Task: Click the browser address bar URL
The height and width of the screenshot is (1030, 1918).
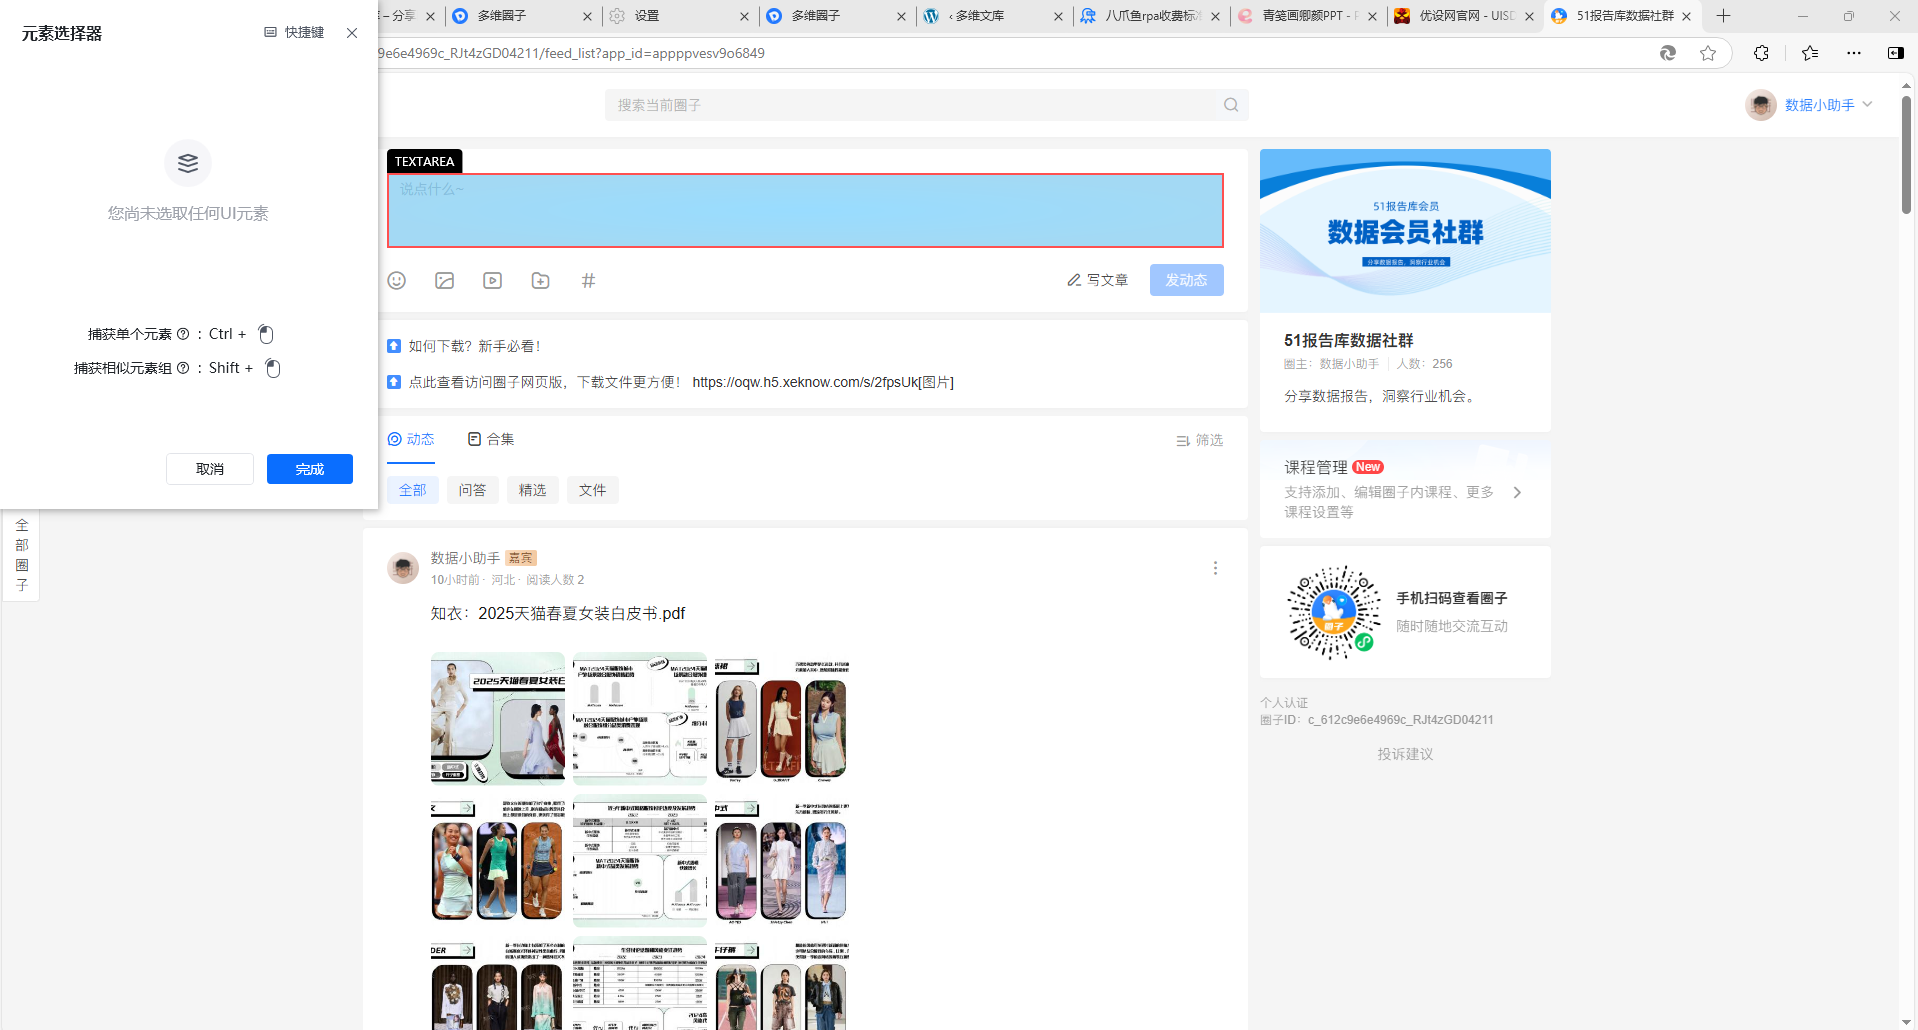Action: pos(570,53)
